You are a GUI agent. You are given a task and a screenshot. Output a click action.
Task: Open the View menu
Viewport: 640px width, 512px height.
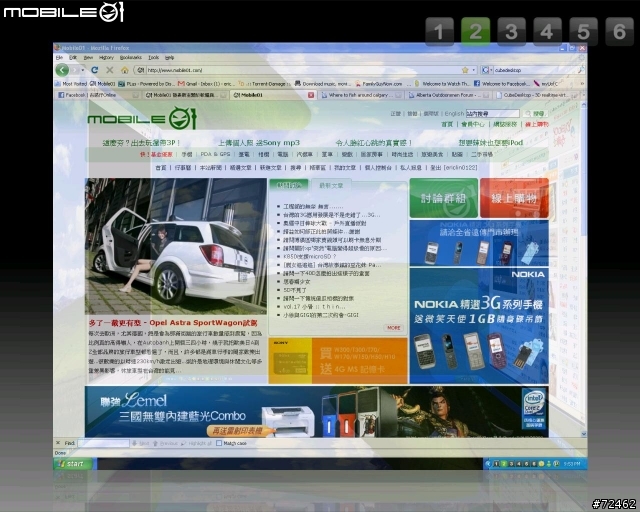[88, 58]
